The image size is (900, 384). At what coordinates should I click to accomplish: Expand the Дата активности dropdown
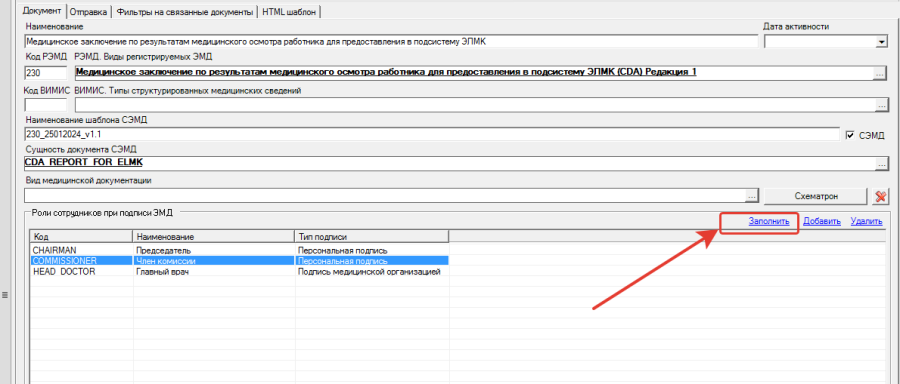tap(881, 42)
